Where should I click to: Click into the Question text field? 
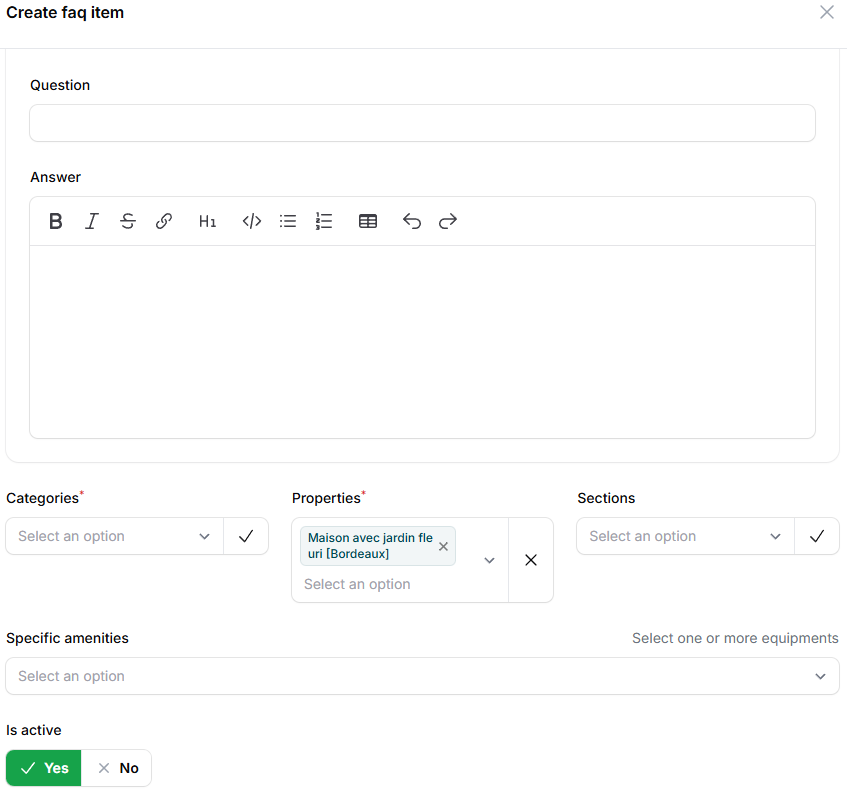click(422, 123)
